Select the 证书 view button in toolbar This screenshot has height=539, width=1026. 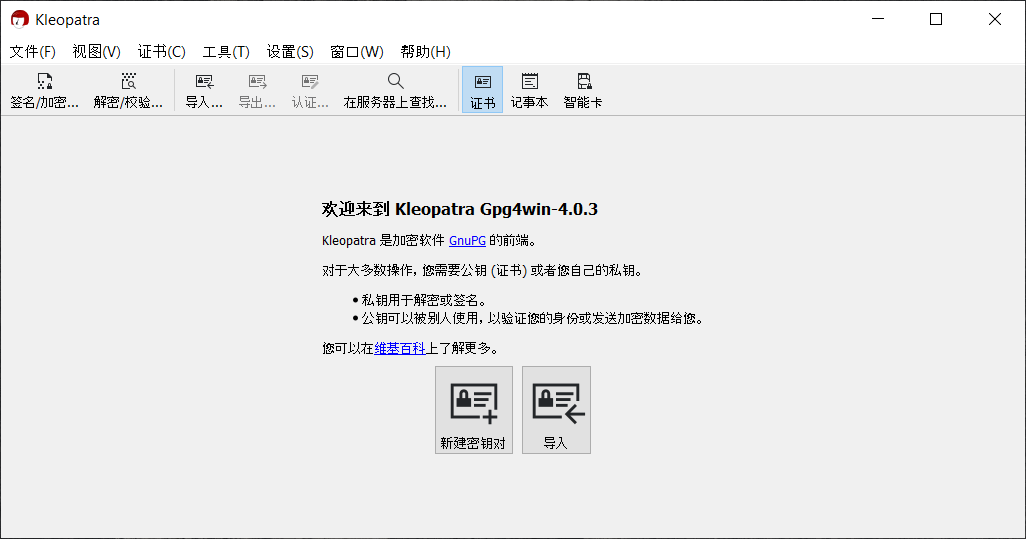click(482, 90)
